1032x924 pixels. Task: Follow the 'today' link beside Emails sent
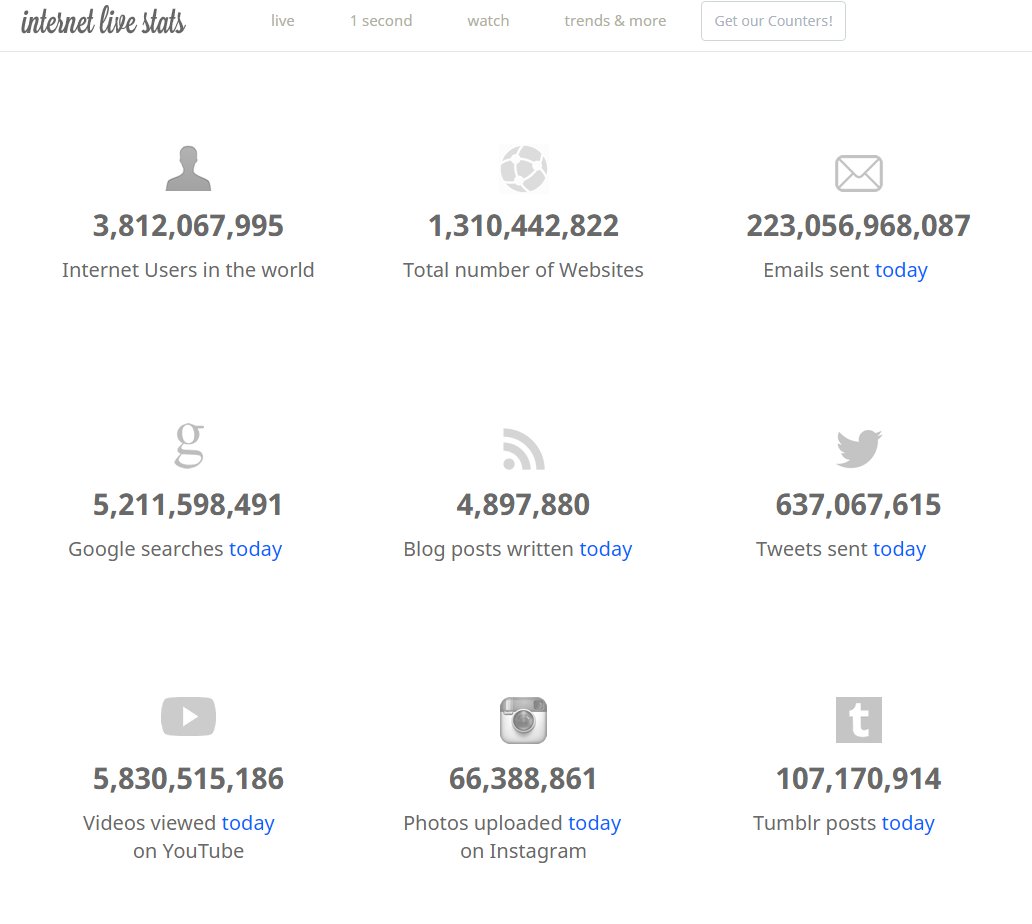pos(901,270)
